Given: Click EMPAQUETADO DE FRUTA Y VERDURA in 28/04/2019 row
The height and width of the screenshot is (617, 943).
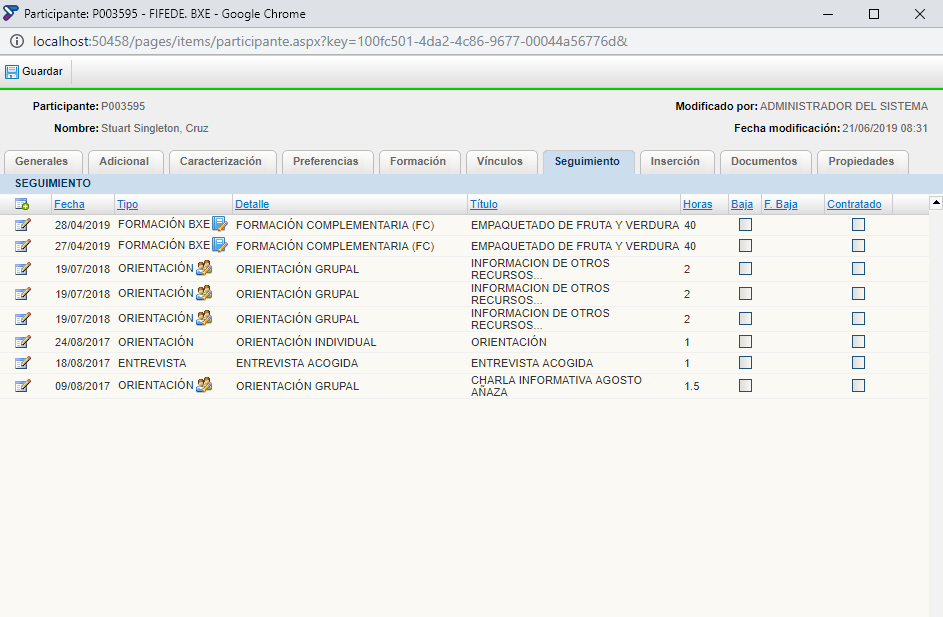Looking at the screenshot, I should 575,226.
